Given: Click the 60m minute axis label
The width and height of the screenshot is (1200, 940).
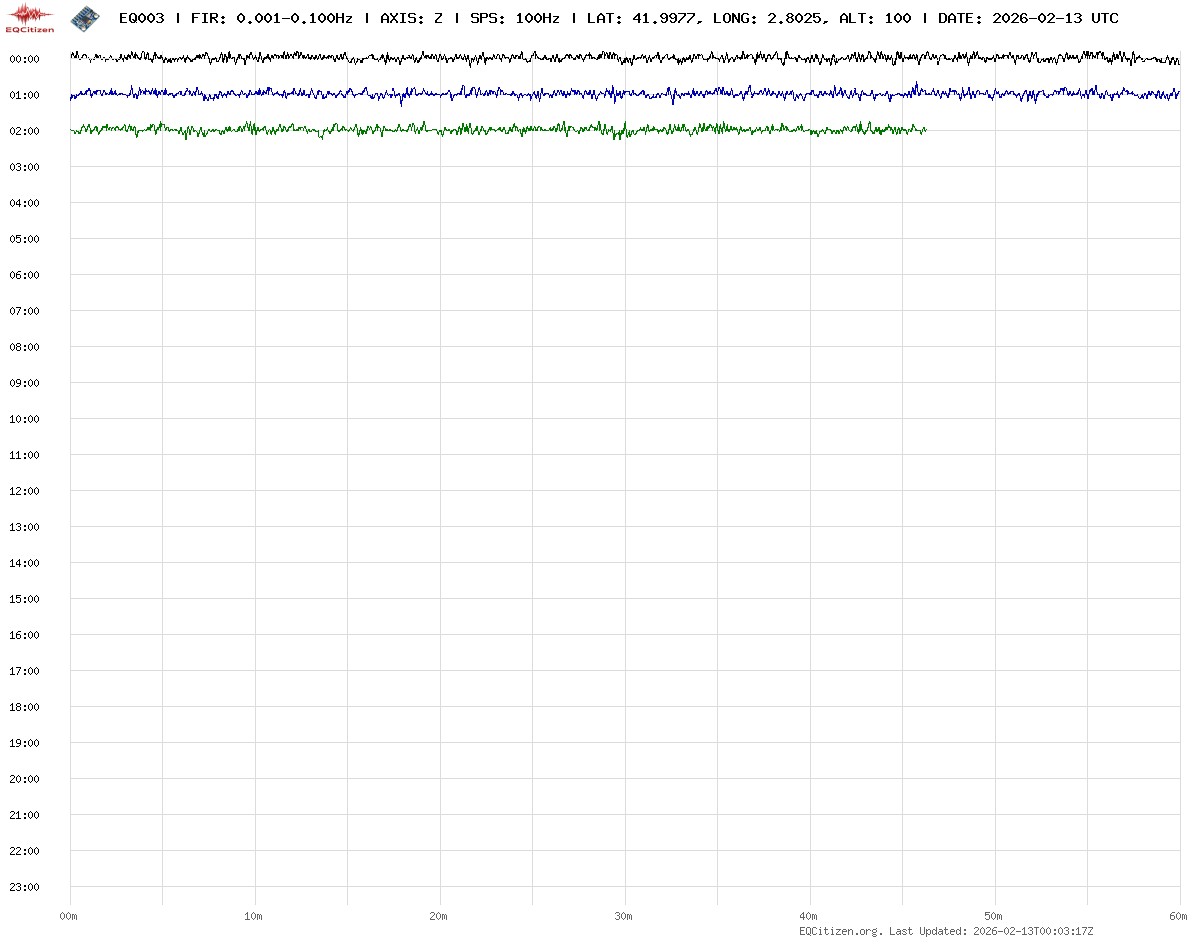Looking at the screenshot, I should (1180, 916).
